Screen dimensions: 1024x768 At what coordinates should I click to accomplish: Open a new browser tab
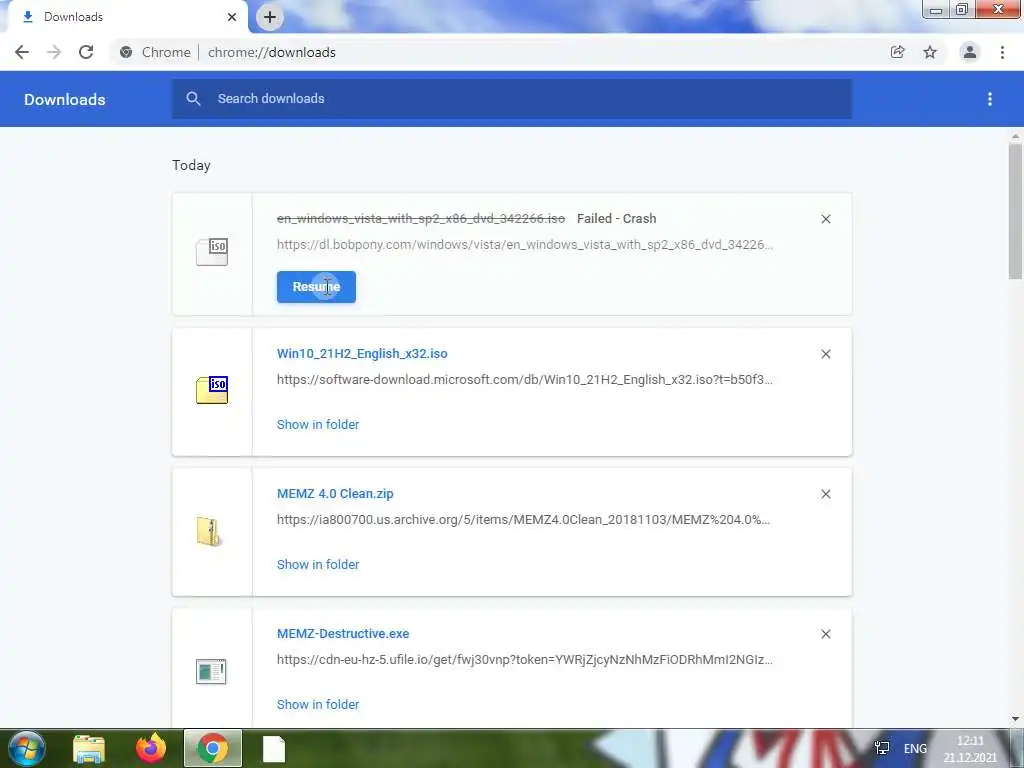point(270,17)
